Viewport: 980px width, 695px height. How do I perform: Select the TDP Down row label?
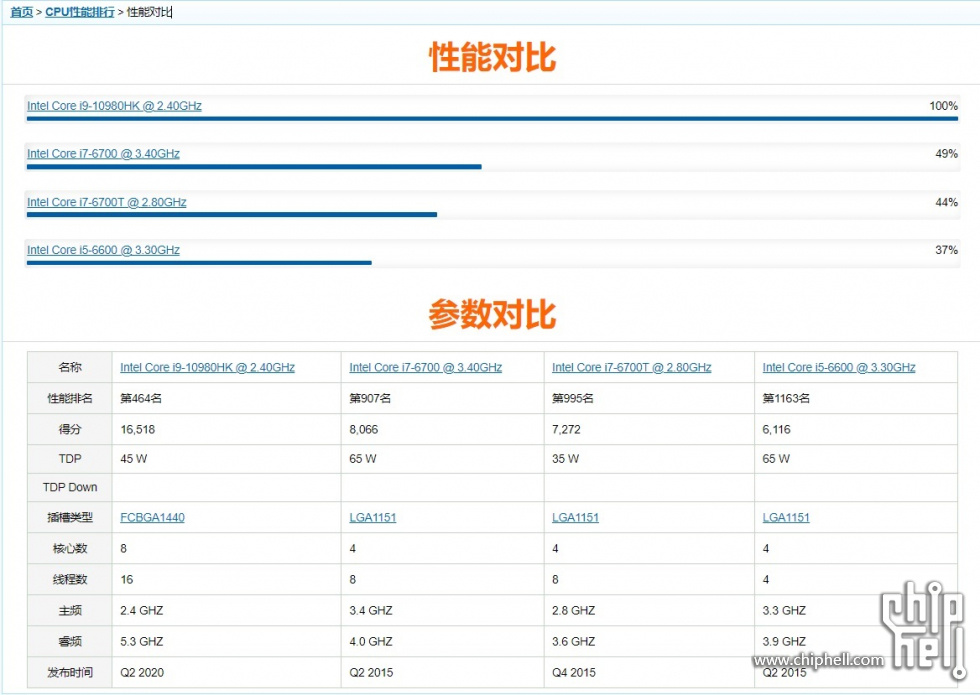click(70, 487)
